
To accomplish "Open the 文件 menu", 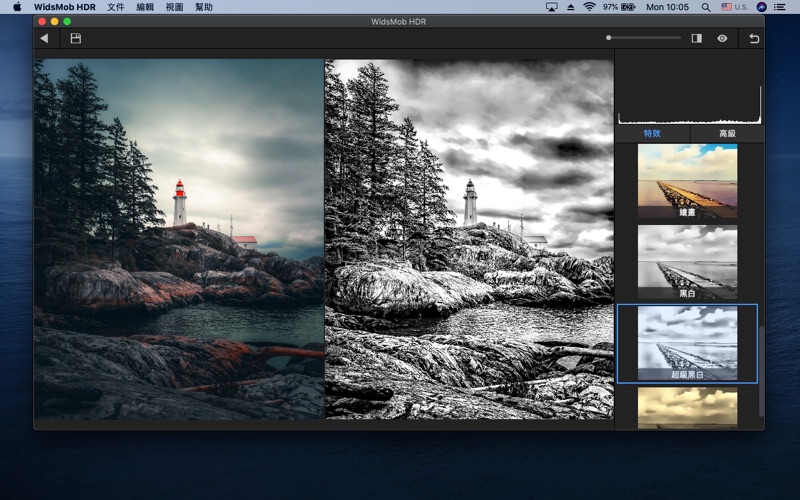I will point(116,7).
